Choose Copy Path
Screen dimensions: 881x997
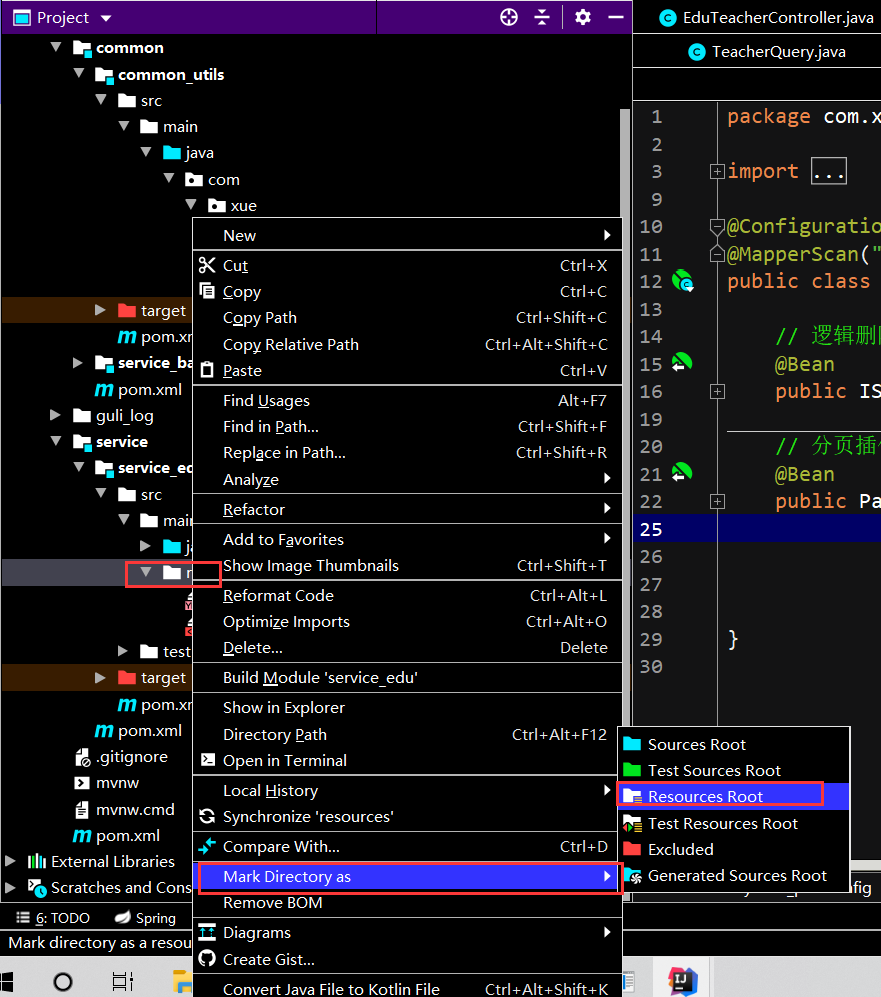click(x=407, y=318)
